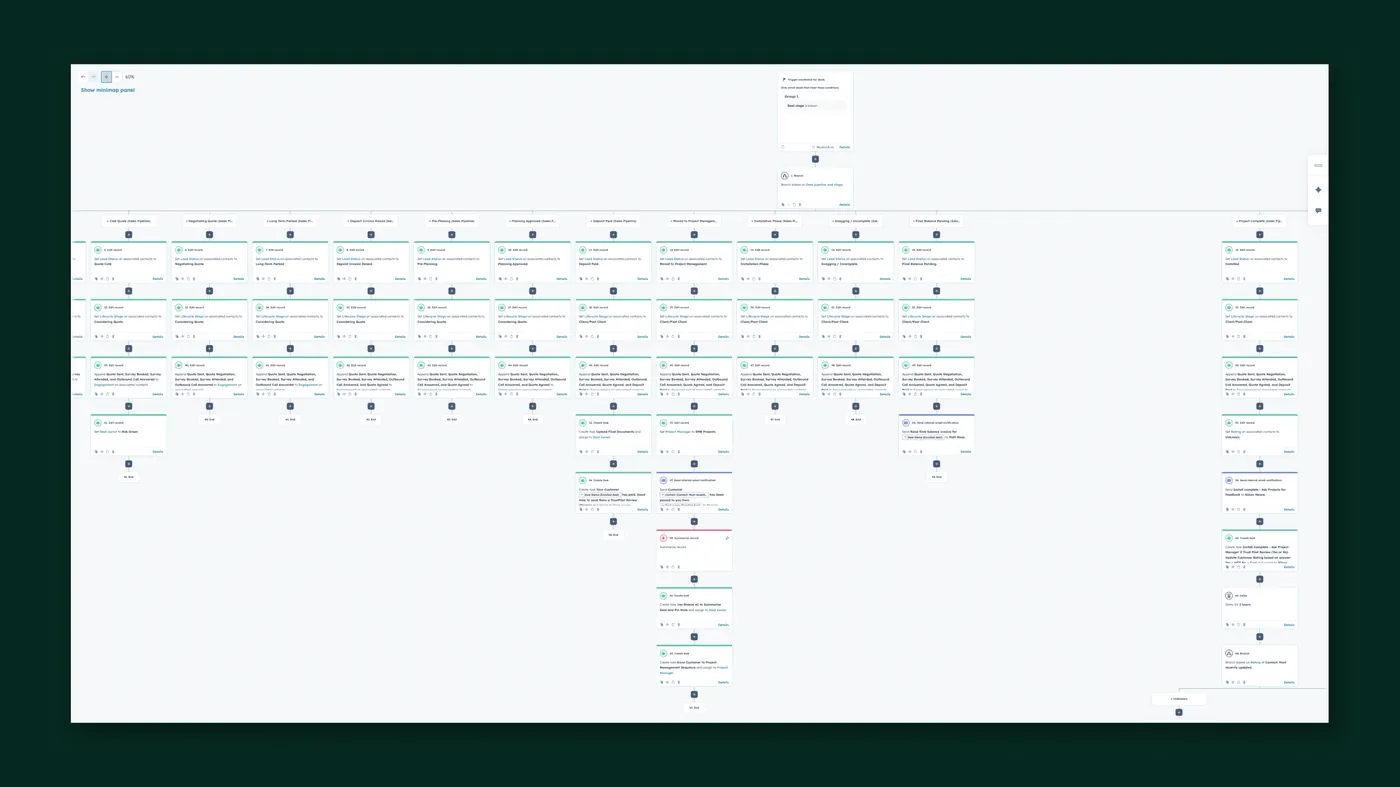The height and width of the screenshot is (787, 1400).
Task: Click email icon on Raise final balance invoice card
Action: pos(906,423)
